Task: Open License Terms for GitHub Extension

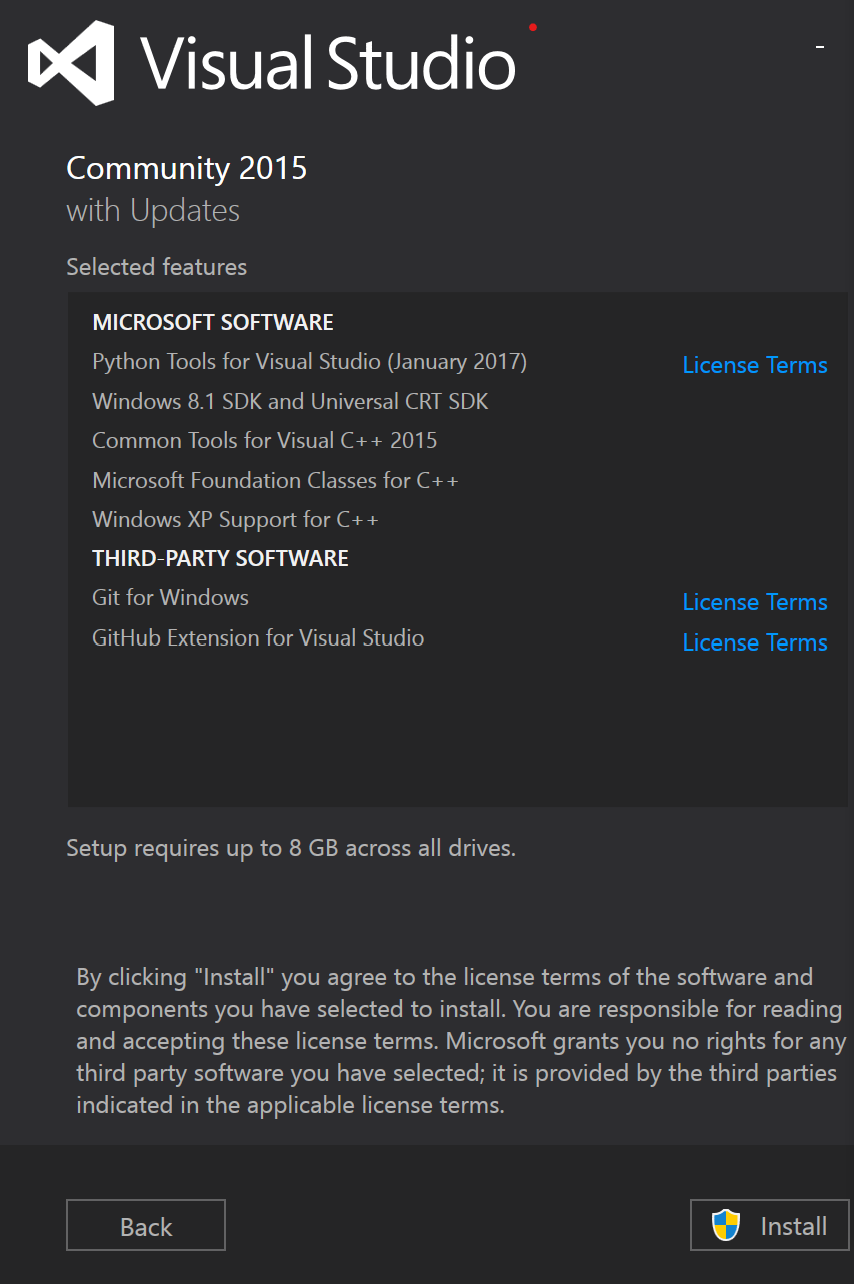Action: [x=754, y=643]
